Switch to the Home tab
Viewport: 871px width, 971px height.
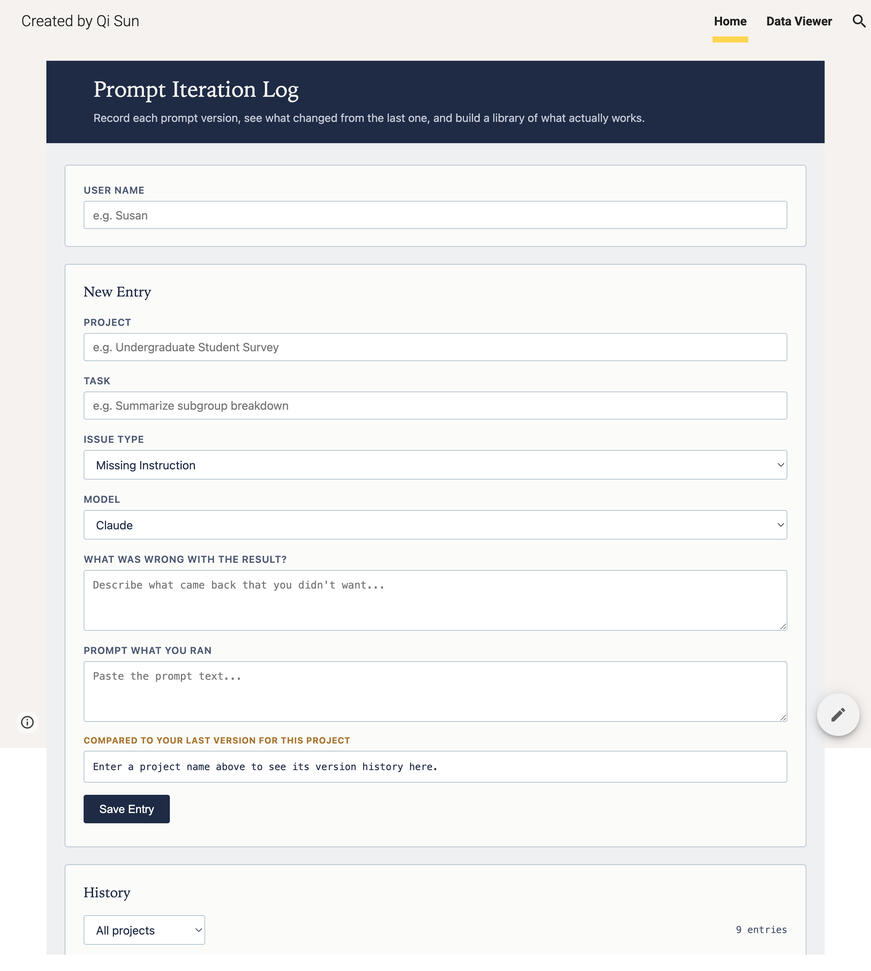(x=730, y=21)
